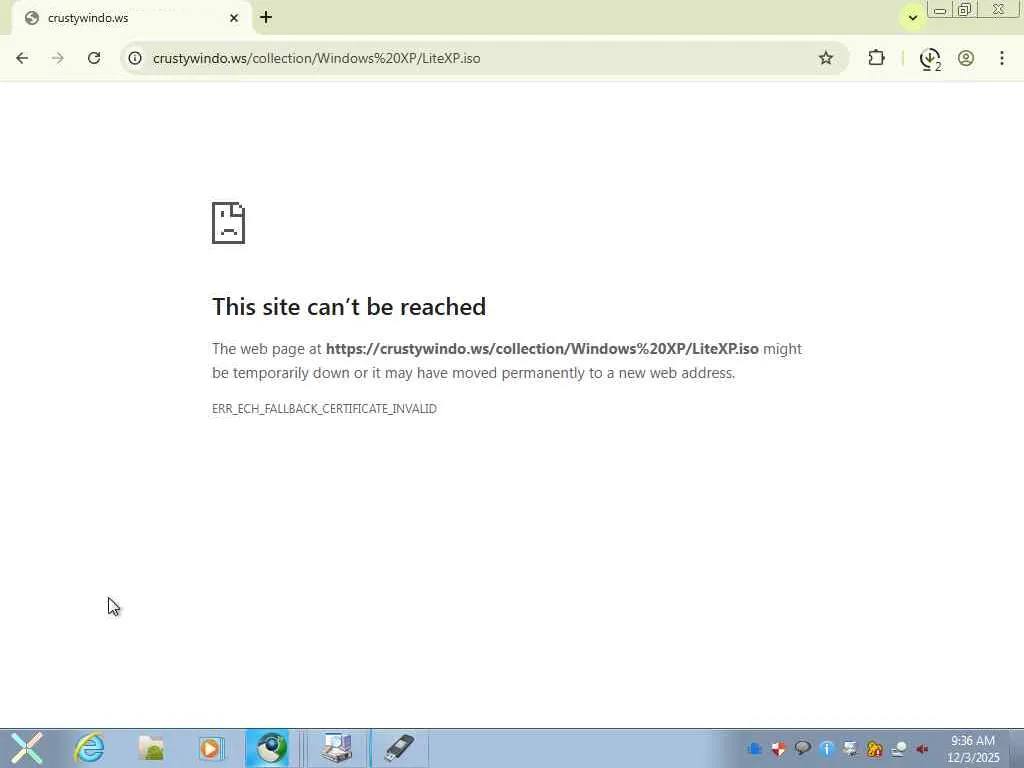Click the red shield security tray icon
This screenshot has width=1024, height=768.
click(x=778, y=749)
